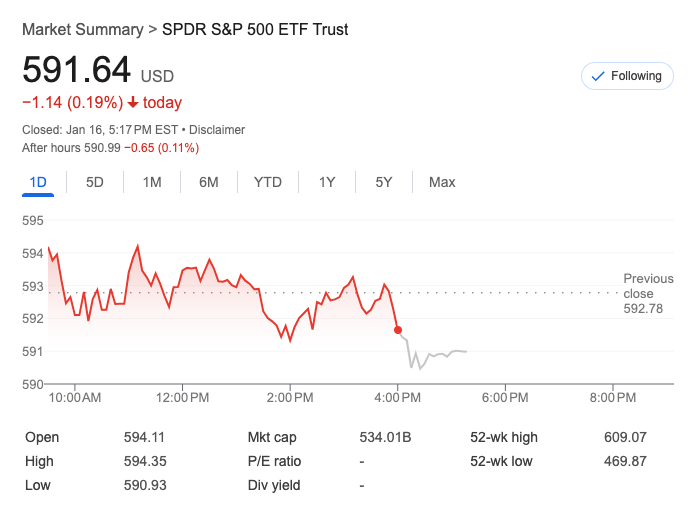Click the Market Summary breadcrumb
This screenshot has height=505, width=690.
[x=82, y=30]
